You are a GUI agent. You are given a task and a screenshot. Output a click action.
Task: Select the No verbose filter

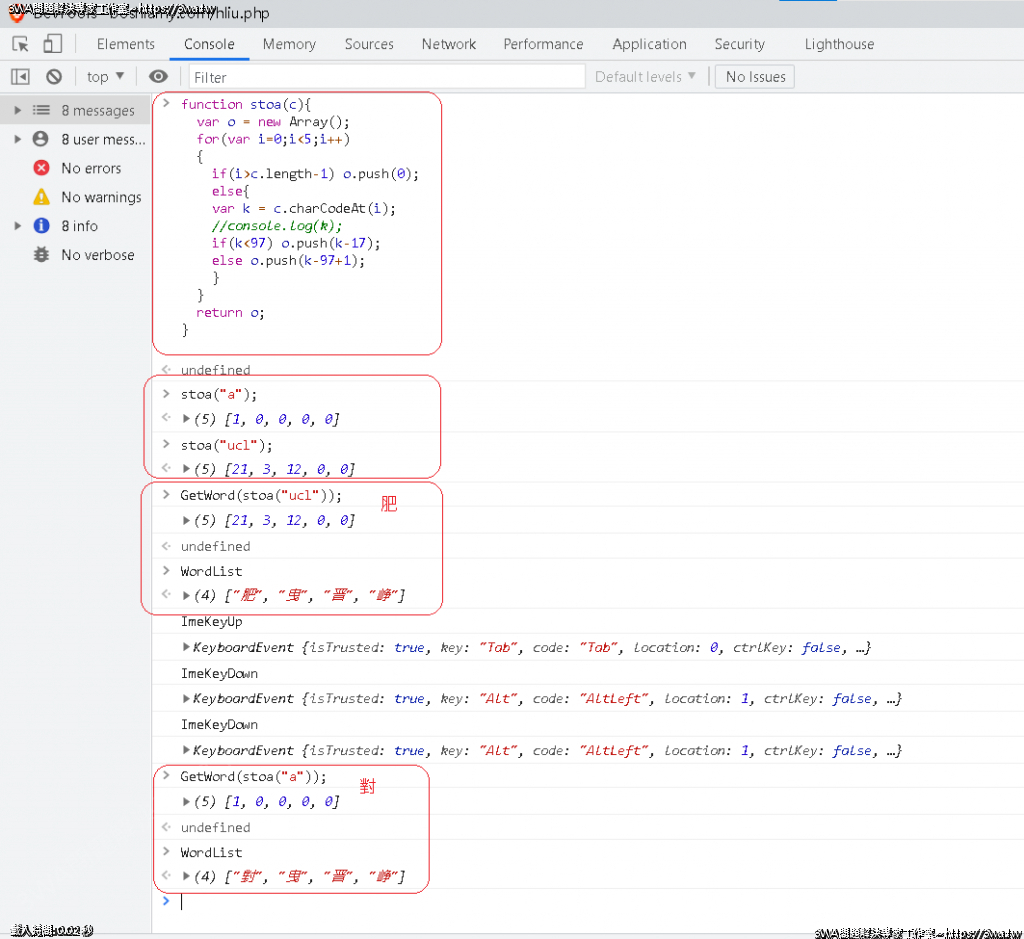click(97, 255)
